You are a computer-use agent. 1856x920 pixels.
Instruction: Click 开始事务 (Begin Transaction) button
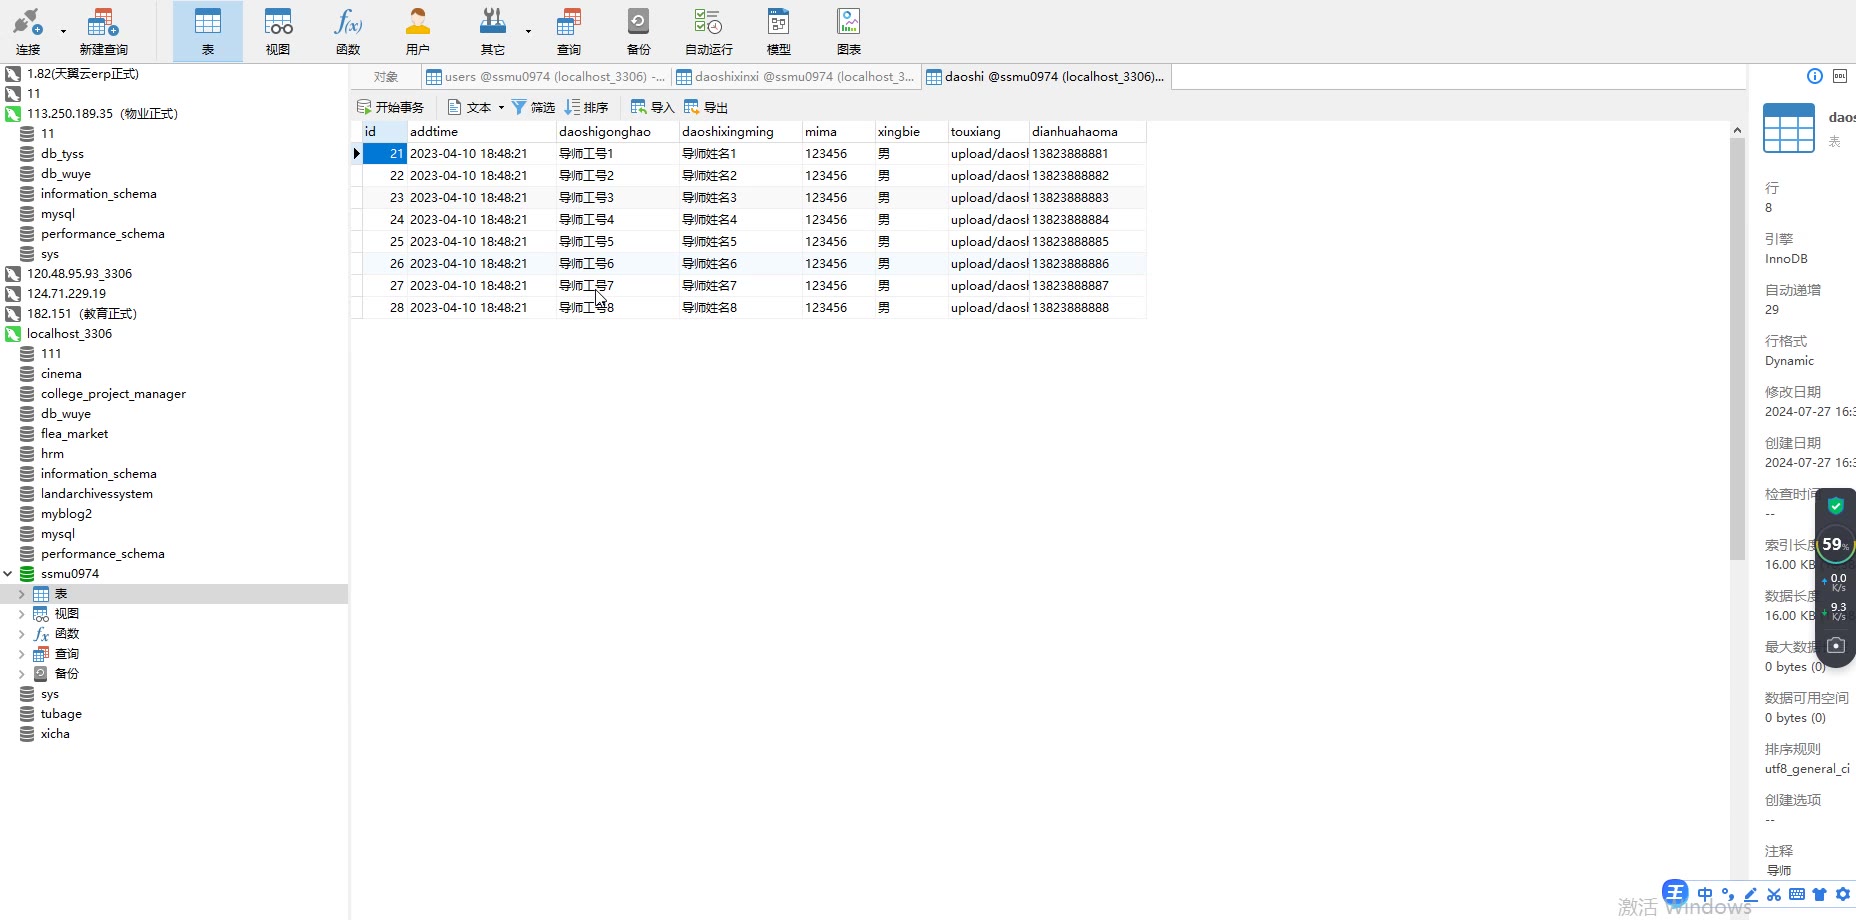coord(391,107)
